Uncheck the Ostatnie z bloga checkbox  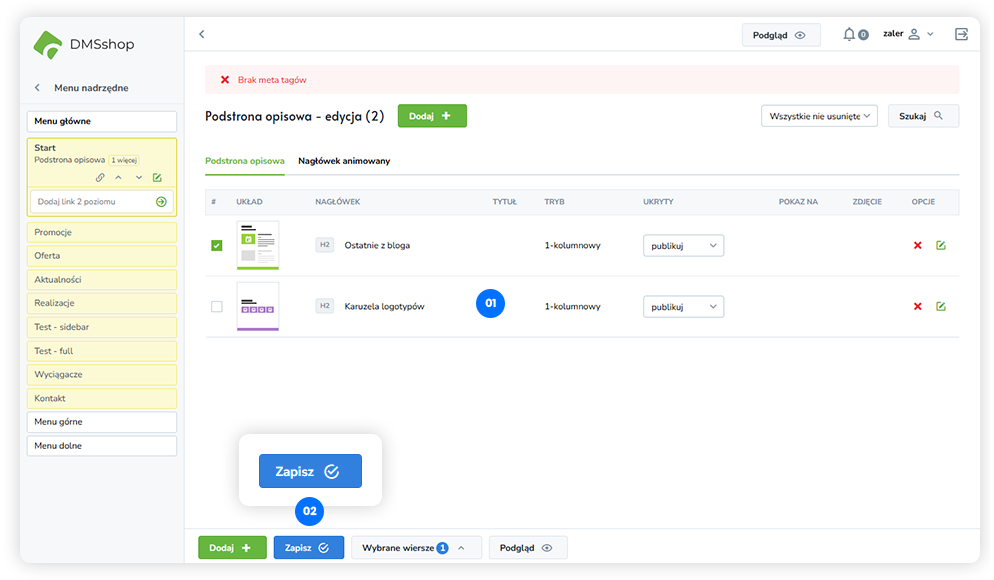(x=216, y=246)
